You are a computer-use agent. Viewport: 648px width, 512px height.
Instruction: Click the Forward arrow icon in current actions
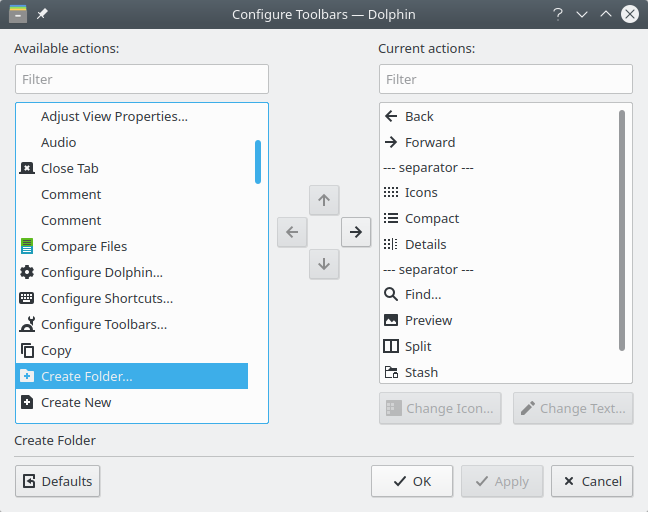pyautogui.click(x=391, y=142)
